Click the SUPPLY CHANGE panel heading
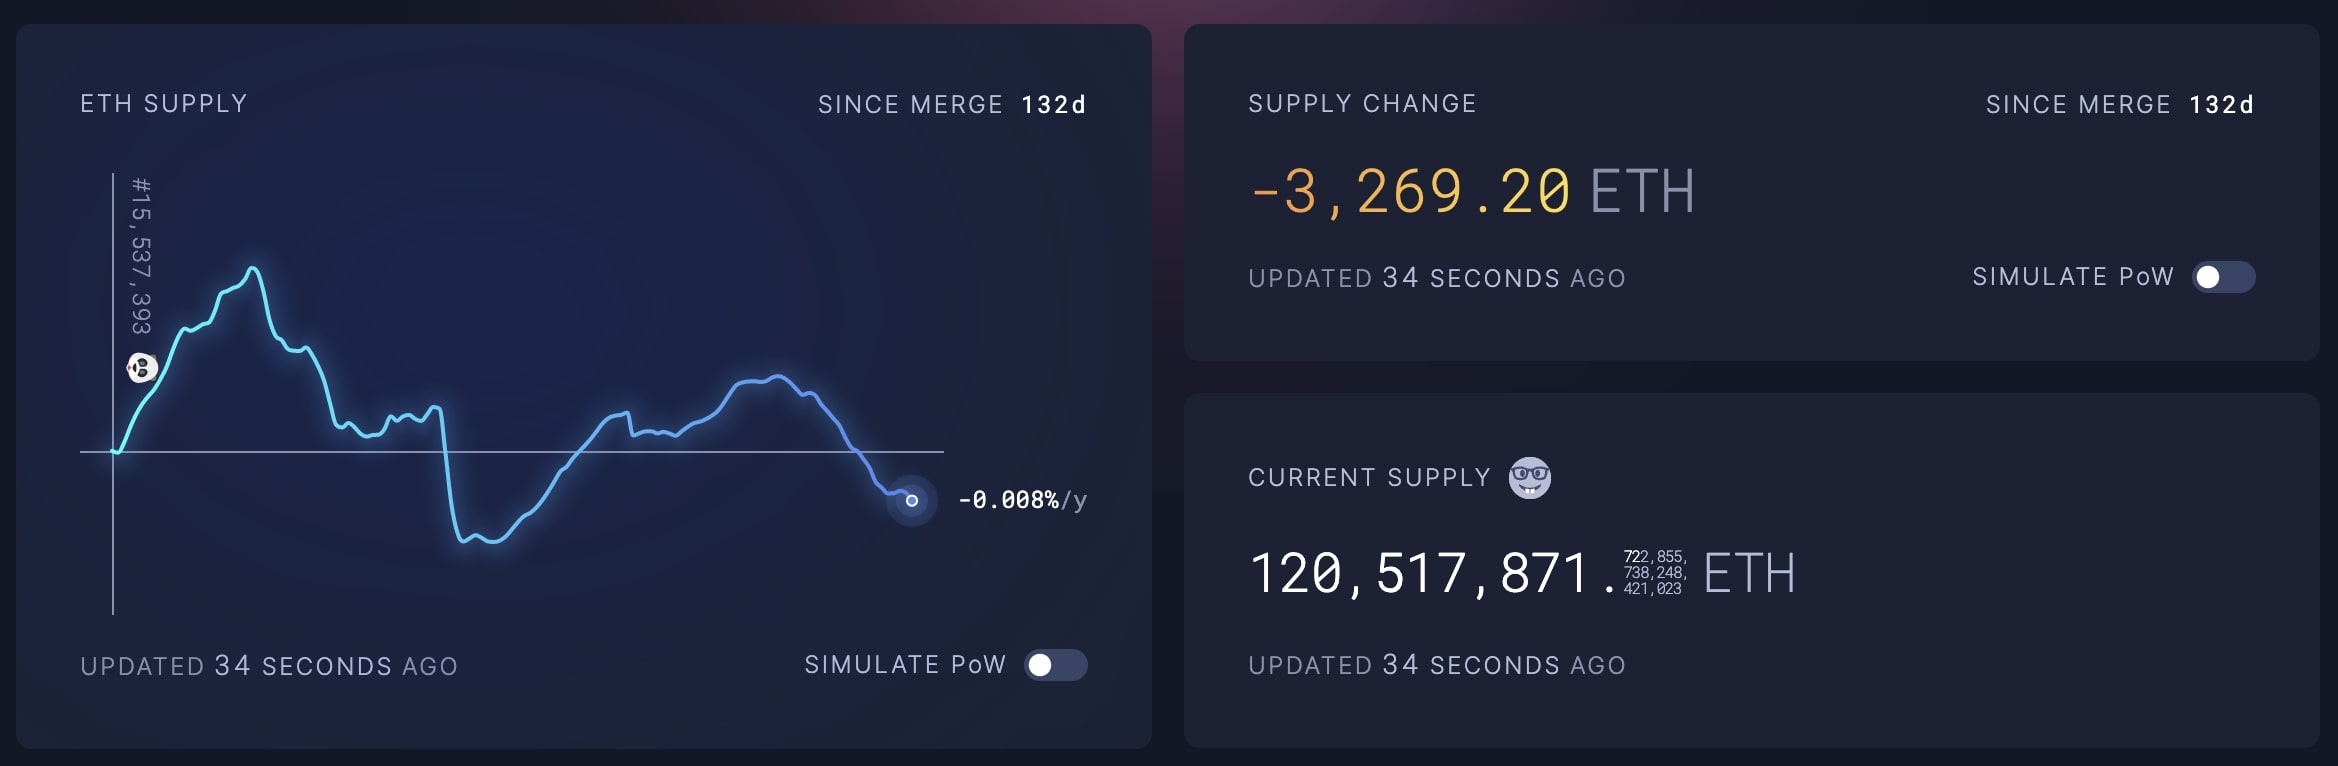The image size is (2338, 766). point(1362,103)
